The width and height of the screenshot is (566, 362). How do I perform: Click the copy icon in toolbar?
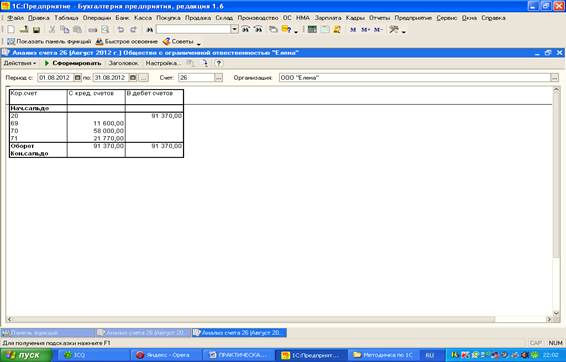pyautogui.click(x=65, y=30)
